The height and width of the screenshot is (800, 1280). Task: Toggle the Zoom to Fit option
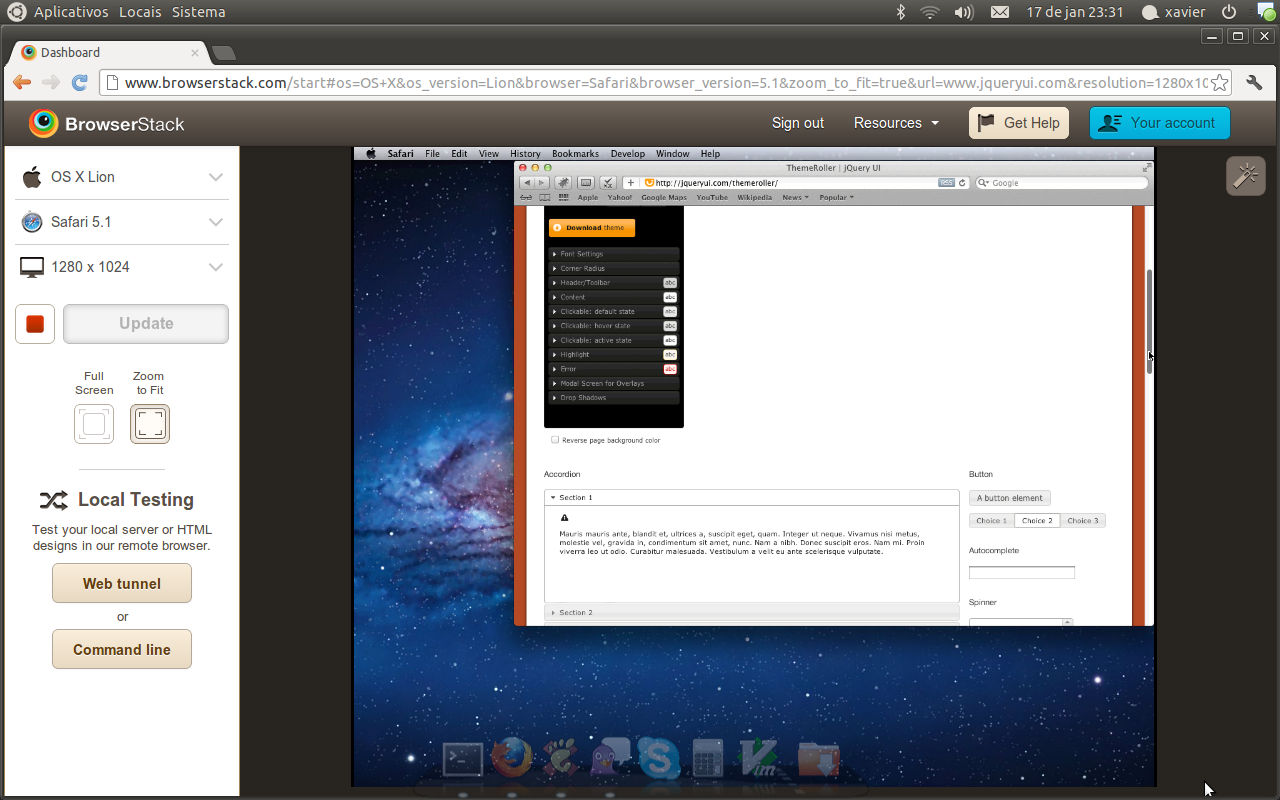tap(150, 424)
